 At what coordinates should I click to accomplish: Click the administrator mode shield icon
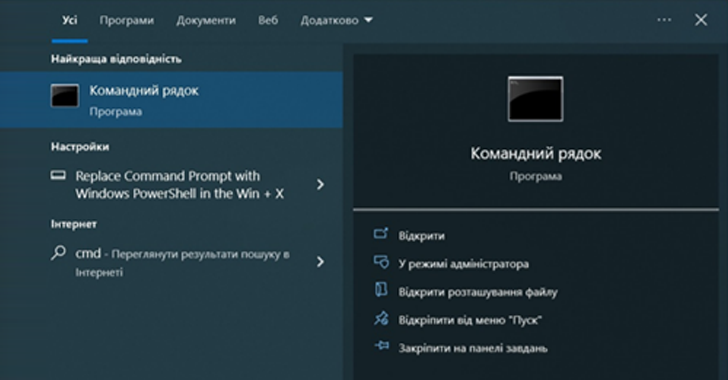point(381,262)
